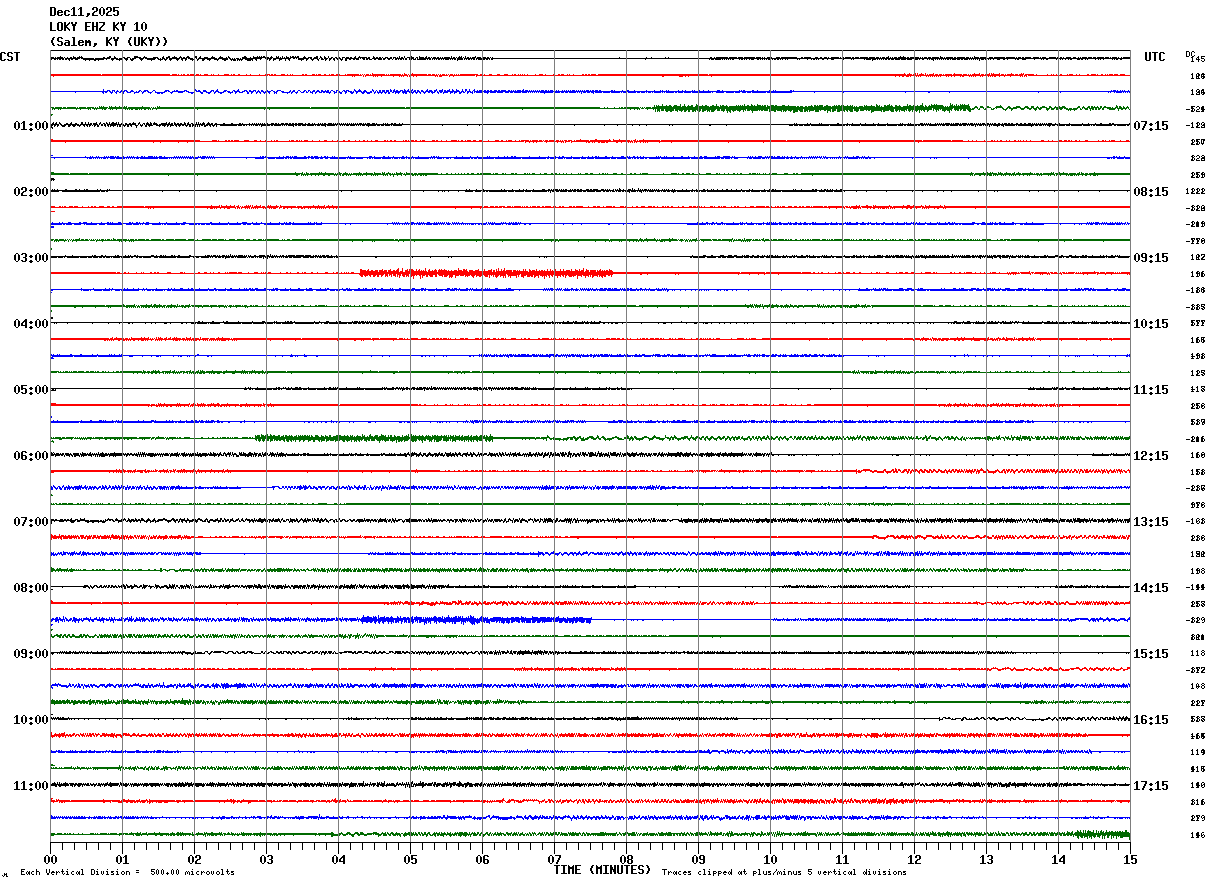Click the 08:15 UTC time label
Image resolution: width=1210 pixels, height=886 pixels.
[x=1150, y=192]
